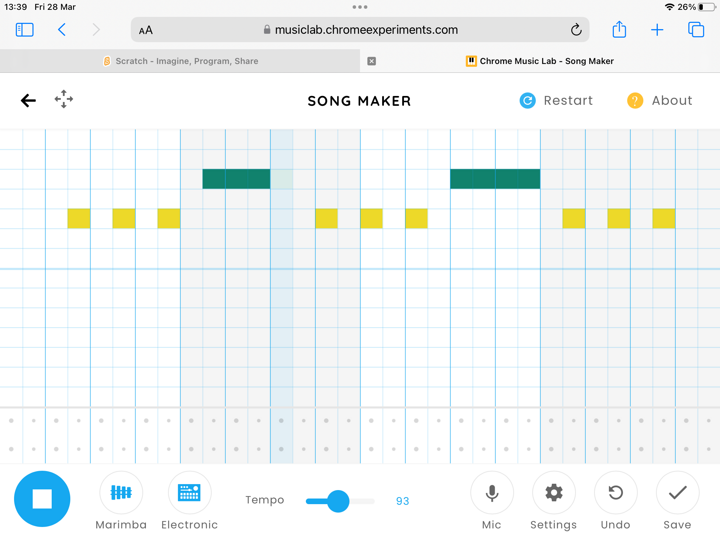This screenshot has height=540, width=720.
Task: Close the current tab with X
Action: pos(372,61)
